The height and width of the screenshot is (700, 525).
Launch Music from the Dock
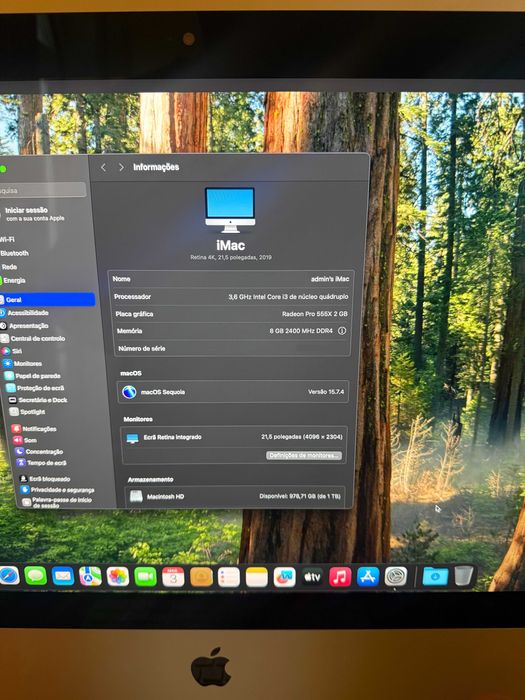340,577
